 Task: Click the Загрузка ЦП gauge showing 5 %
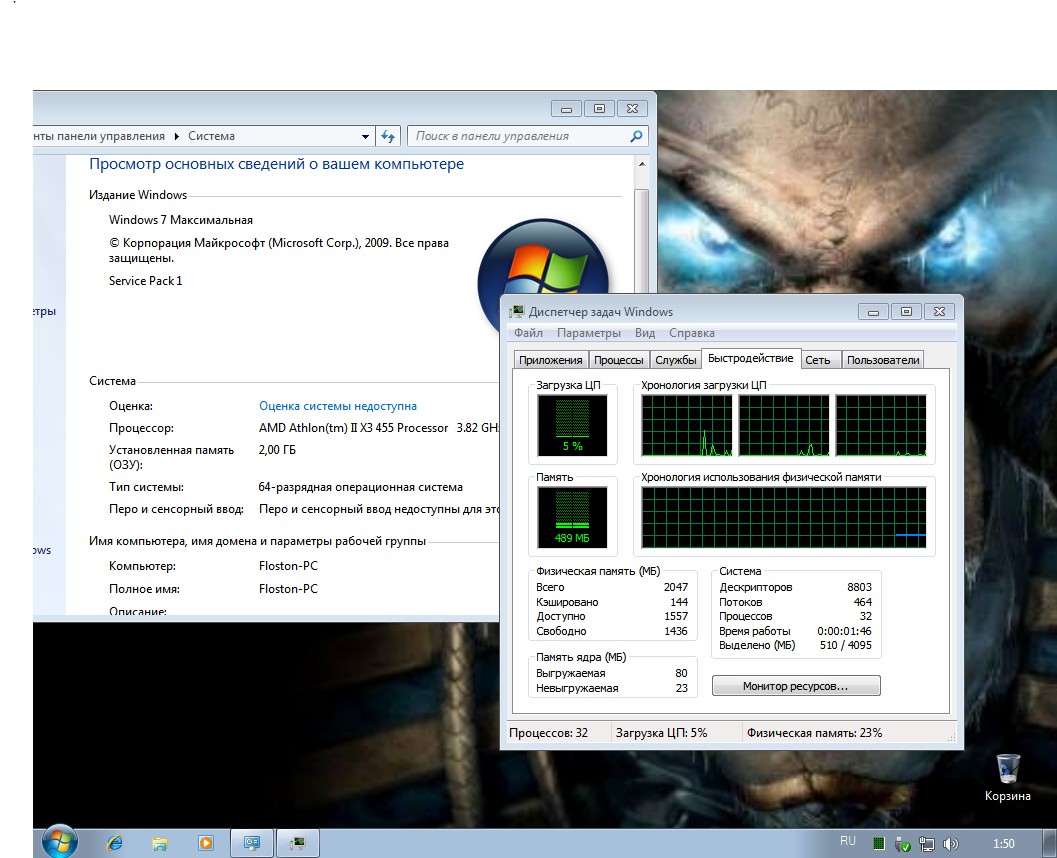pos(572,425)
